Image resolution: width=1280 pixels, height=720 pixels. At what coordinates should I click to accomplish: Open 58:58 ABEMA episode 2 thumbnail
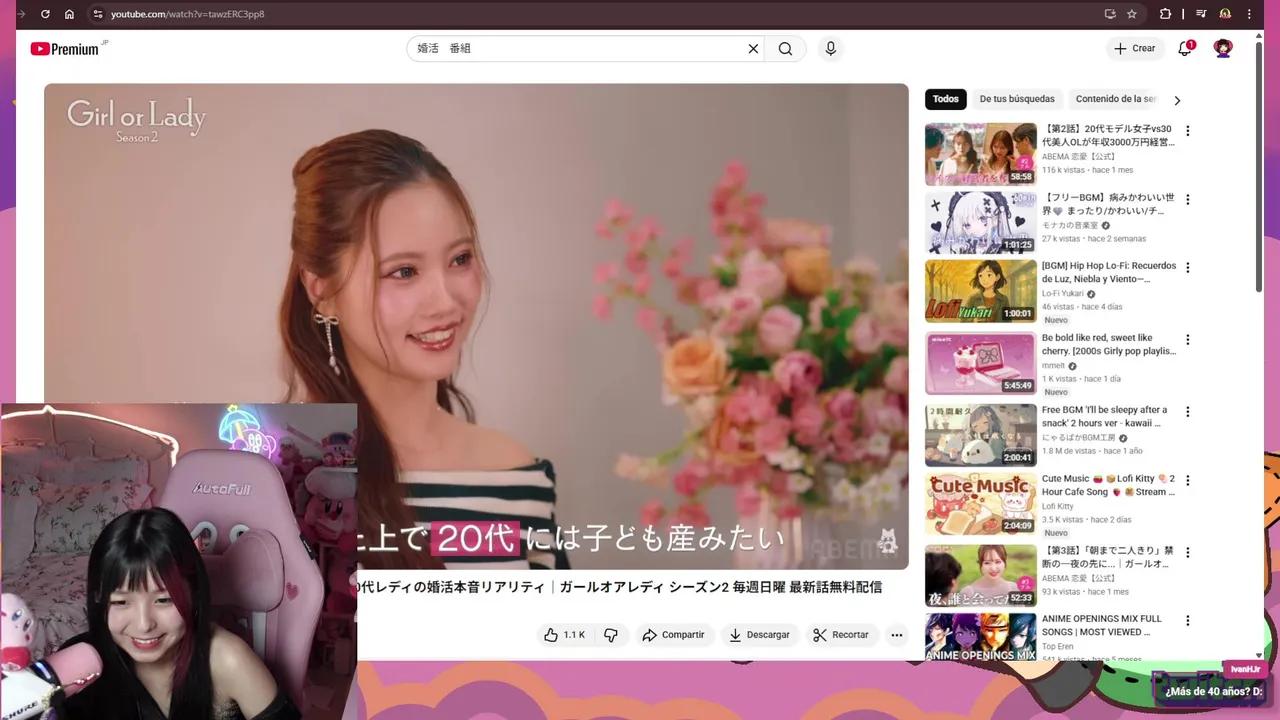(x=981, y=154)
